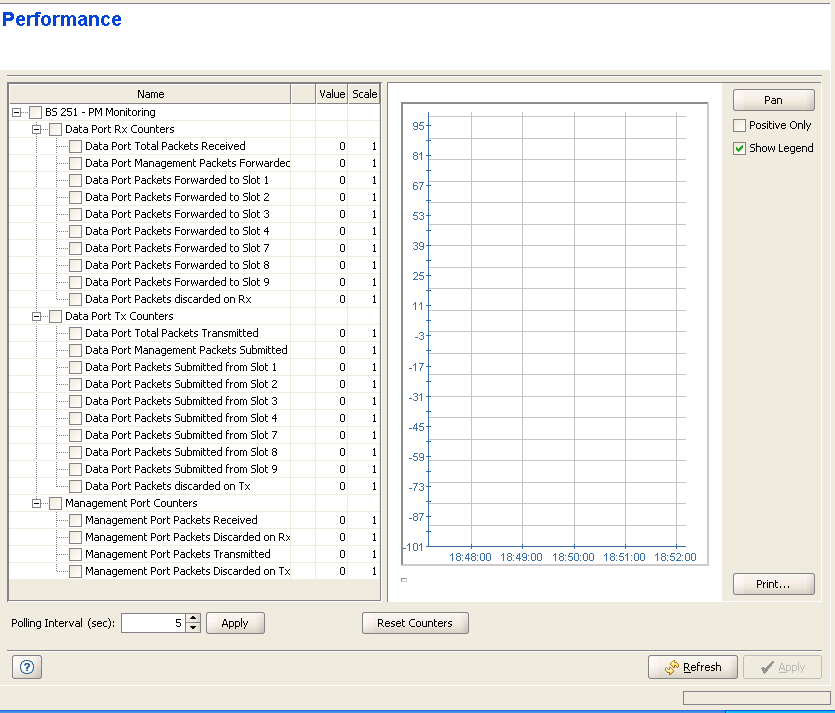The height and width of the screenshot is (713, 835).
Task: Click the Scale column header
Action: click(364, 94)
